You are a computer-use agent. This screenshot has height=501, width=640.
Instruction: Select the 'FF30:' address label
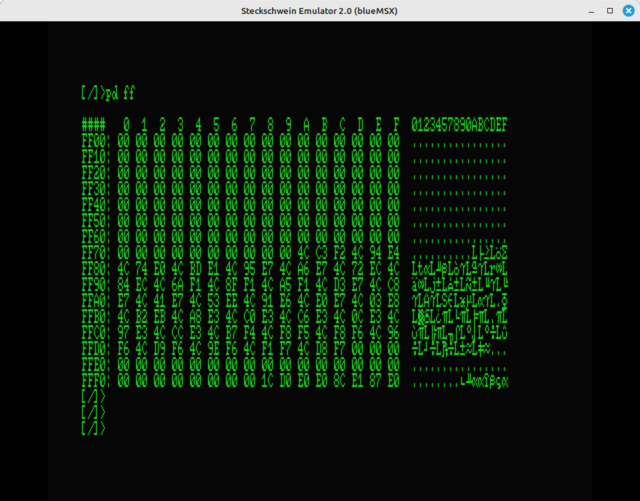tap(96, 189)
